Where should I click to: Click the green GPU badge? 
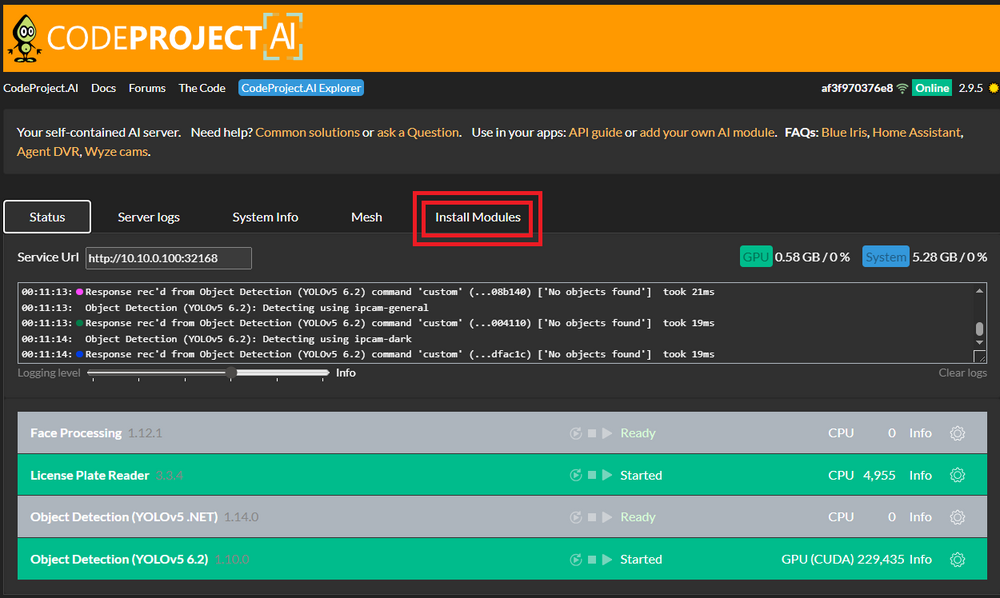click(756, 257)
